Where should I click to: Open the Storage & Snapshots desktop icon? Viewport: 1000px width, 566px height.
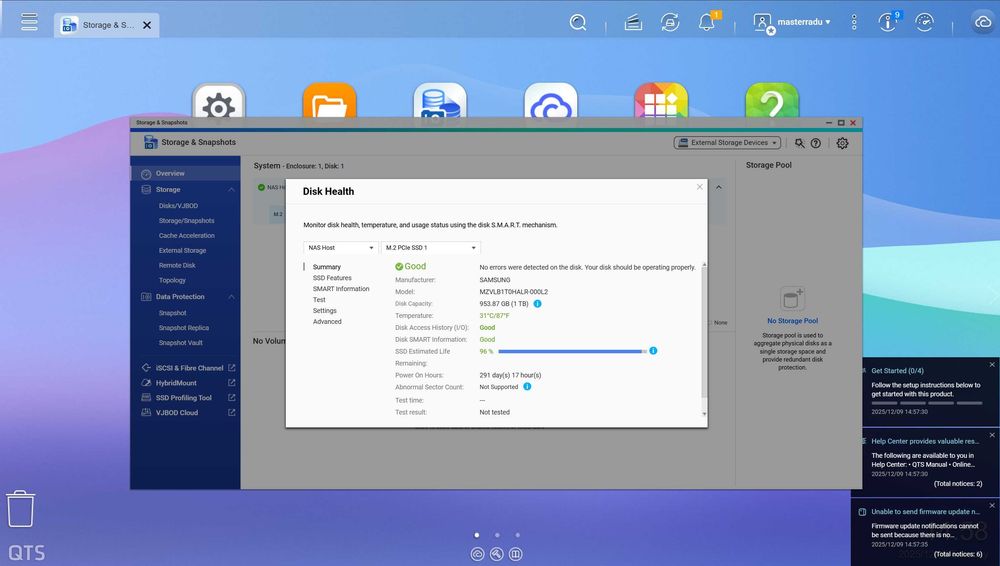[440, 101]
